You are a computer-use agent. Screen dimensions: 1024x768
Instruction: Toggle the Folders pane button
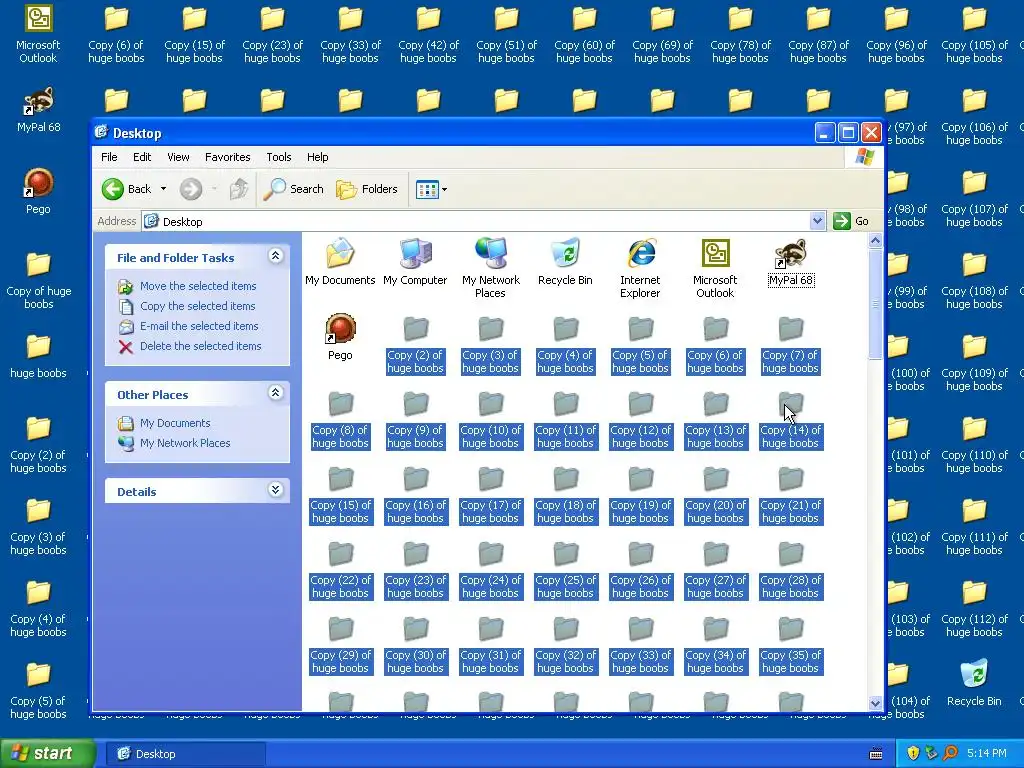[x=367, y=189]
